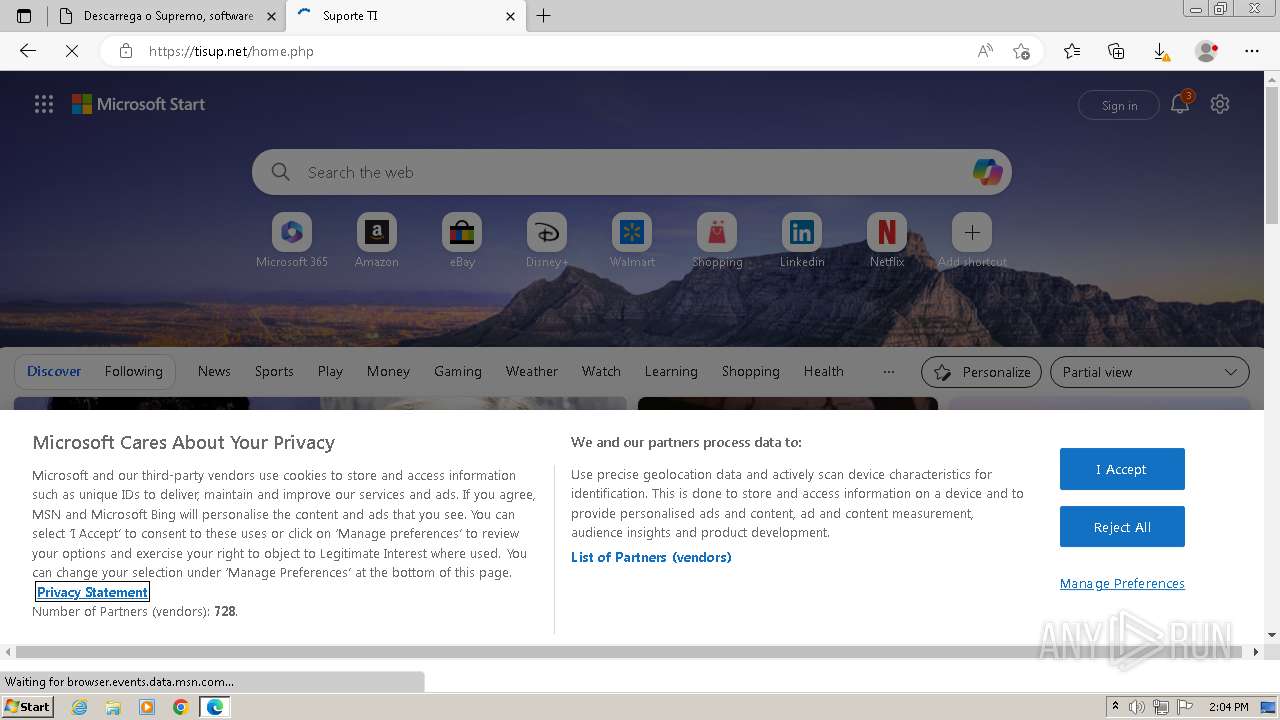Open Microsoft 365 shortcut
This screenshot has height=720, width=1280.
[x=292, y=232]
